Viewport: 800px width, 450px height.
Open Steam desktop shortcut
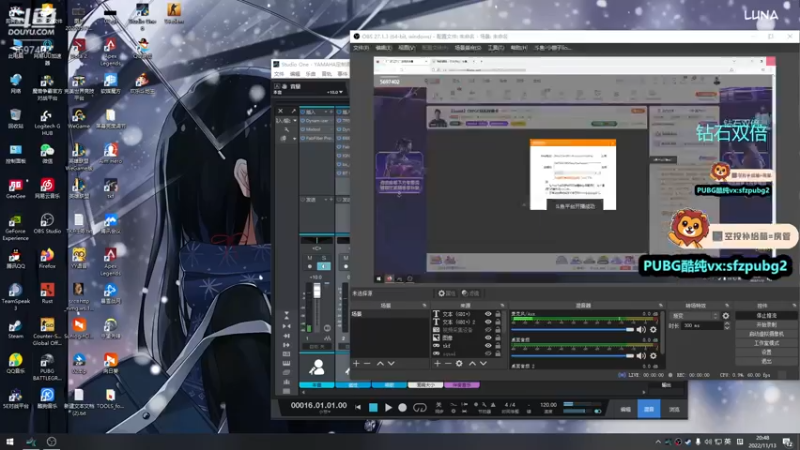click(15, 329)
